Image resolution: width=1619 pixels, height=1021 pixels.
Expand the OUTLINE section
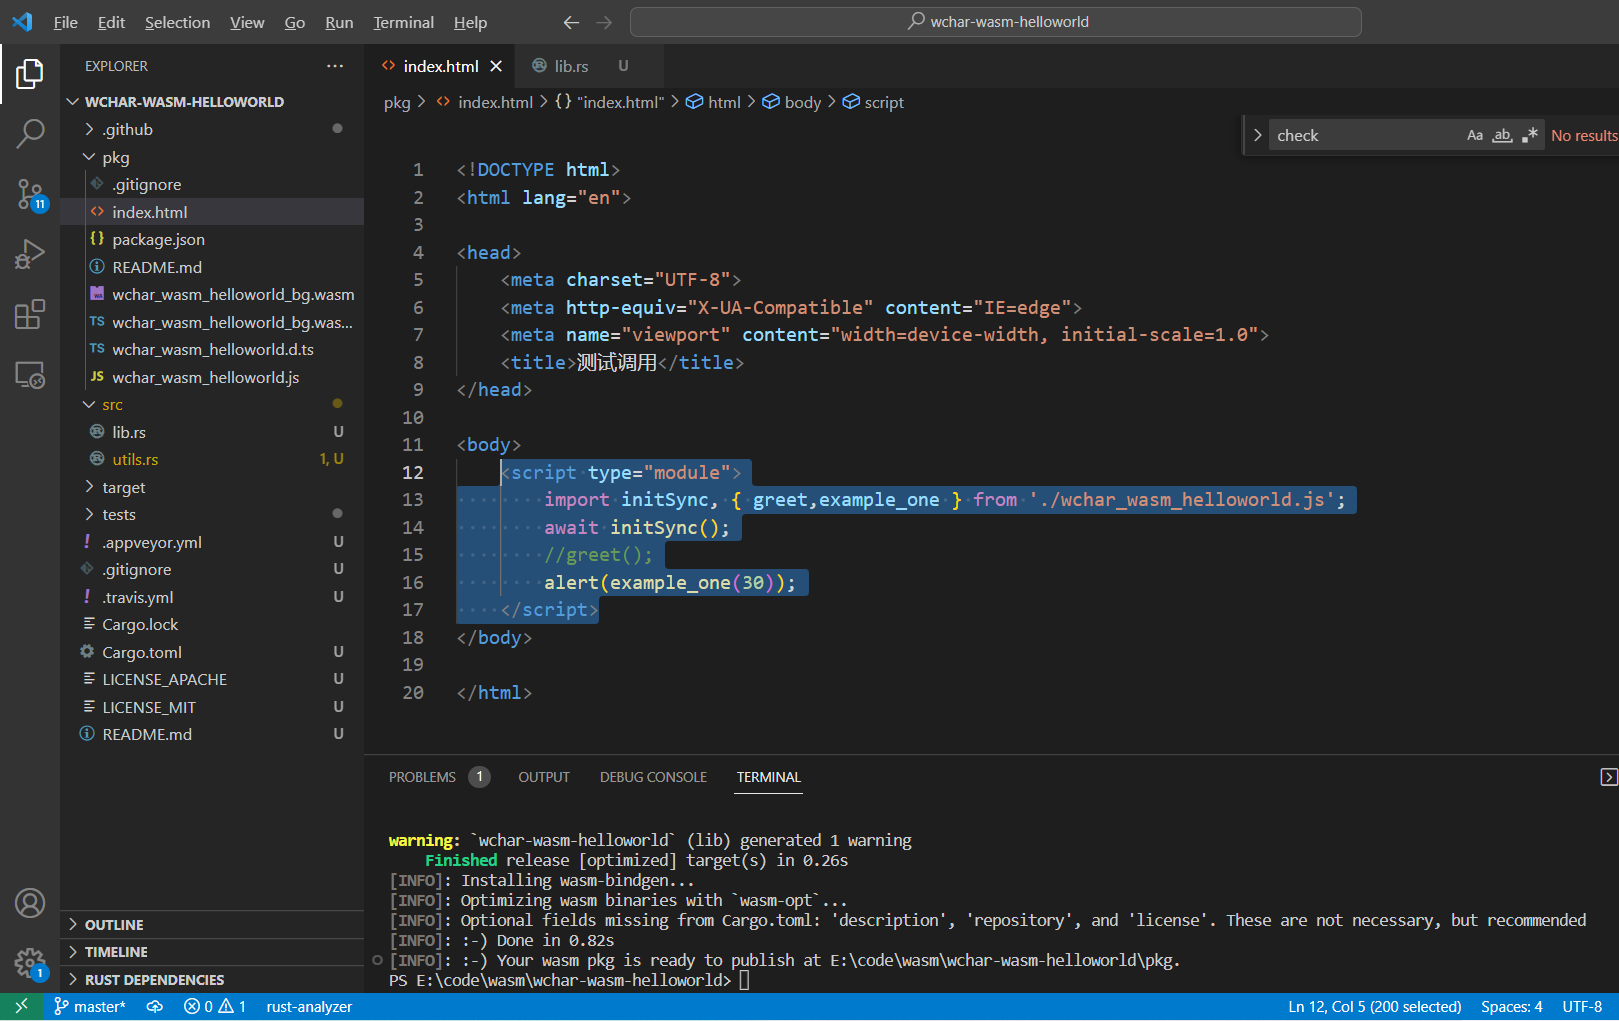114,925
